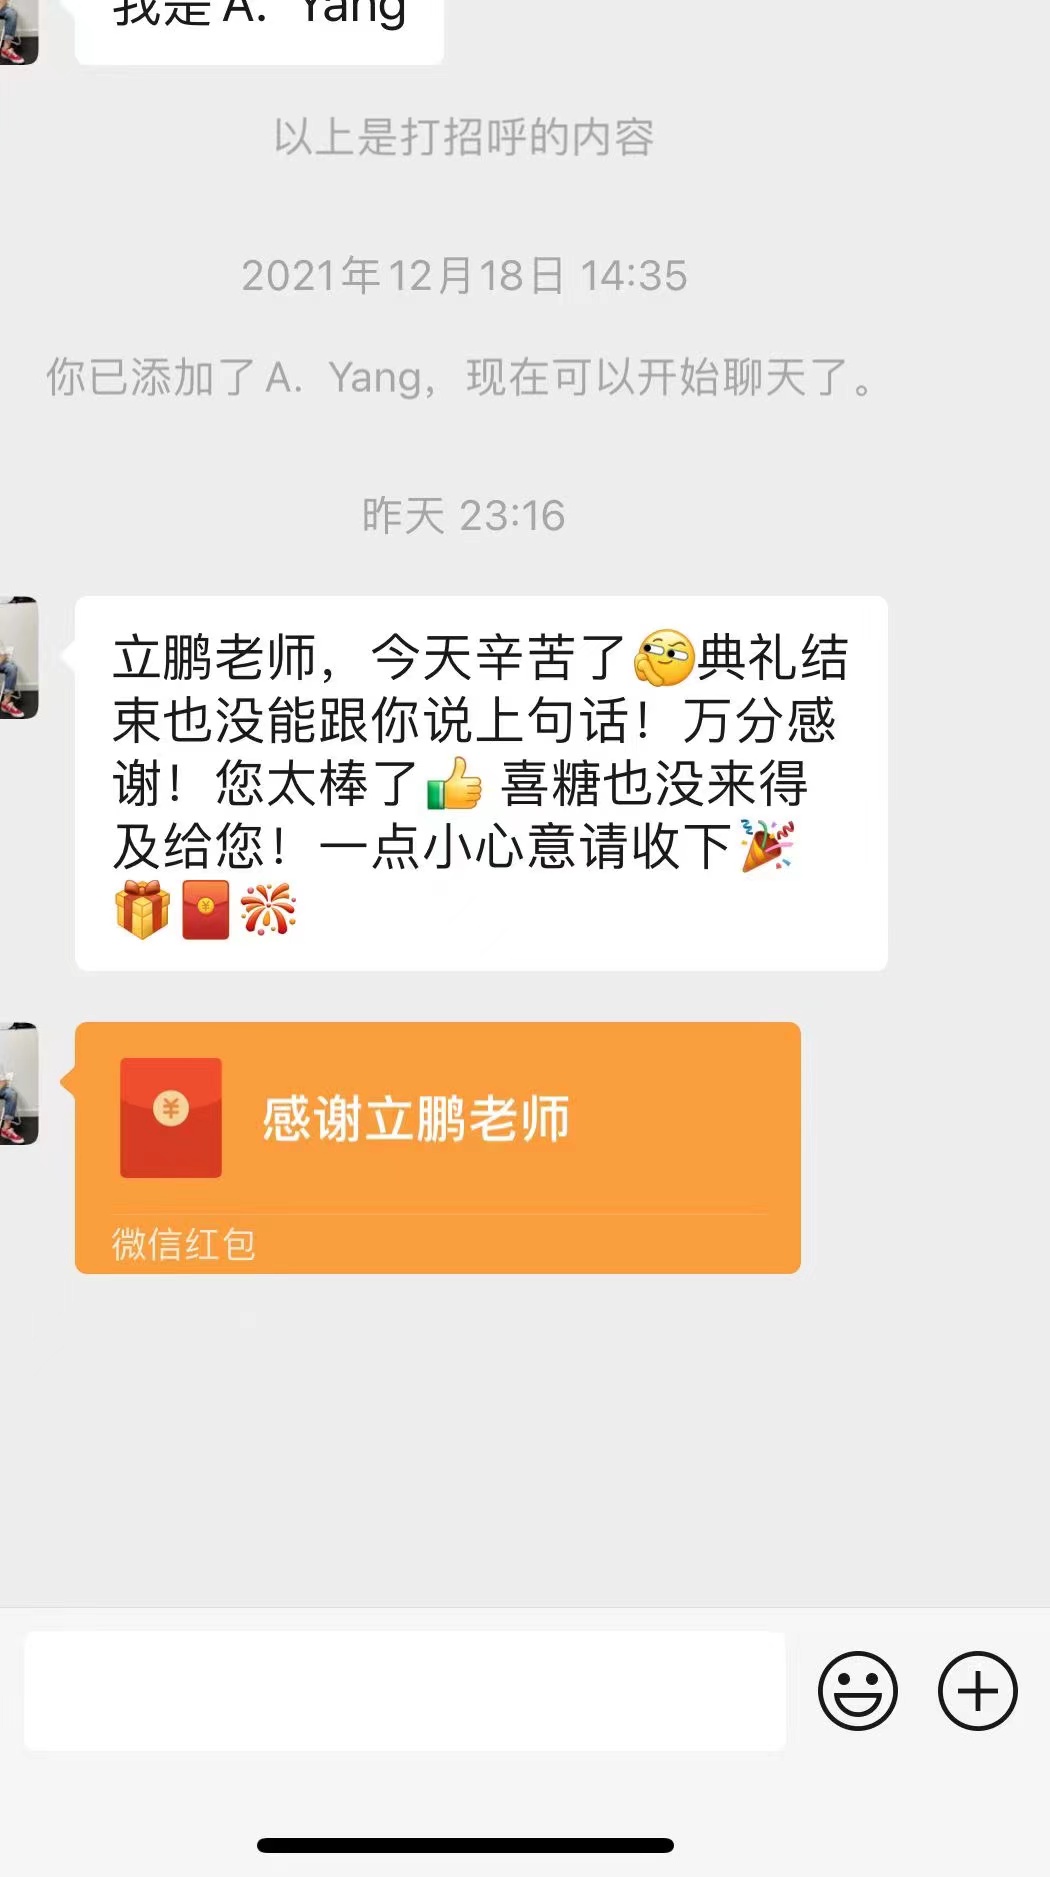Click the red envelope icon in orange bubble

171,1117
